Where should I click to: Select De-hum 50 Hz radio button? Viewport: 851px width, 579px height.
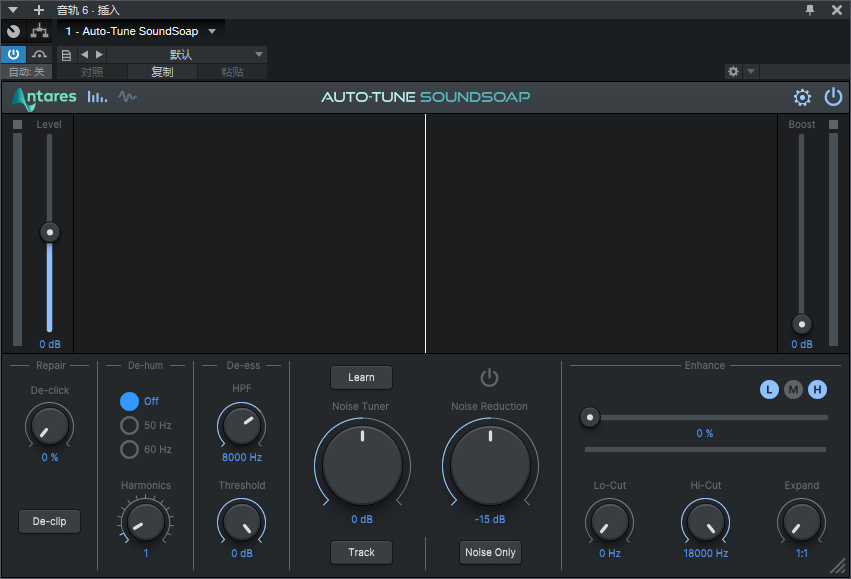(129, 425)
